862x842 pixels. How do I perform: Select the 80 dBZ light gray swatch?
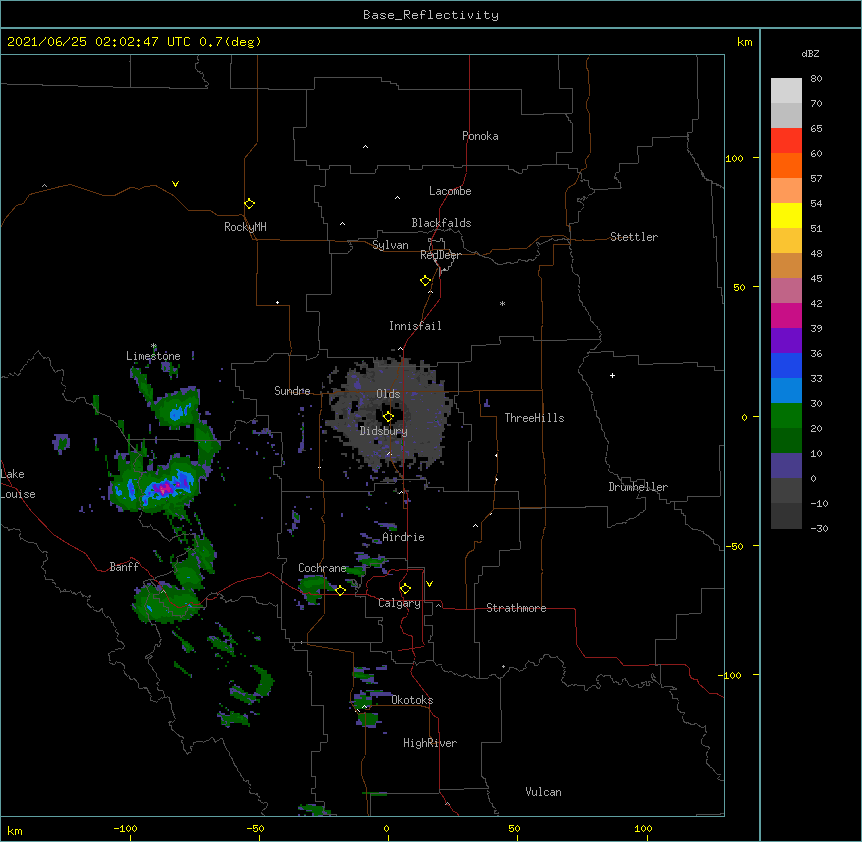[x=786, y=91]
